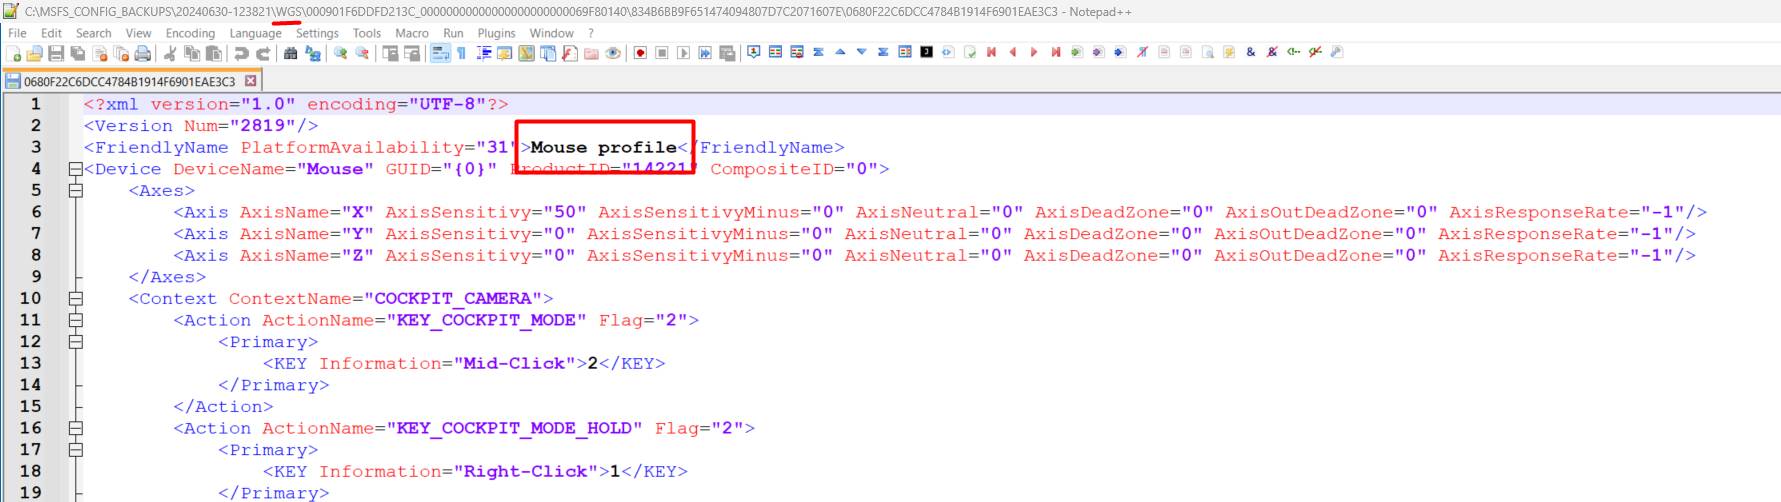Click the Close All documents icon

tap(121, 53)
